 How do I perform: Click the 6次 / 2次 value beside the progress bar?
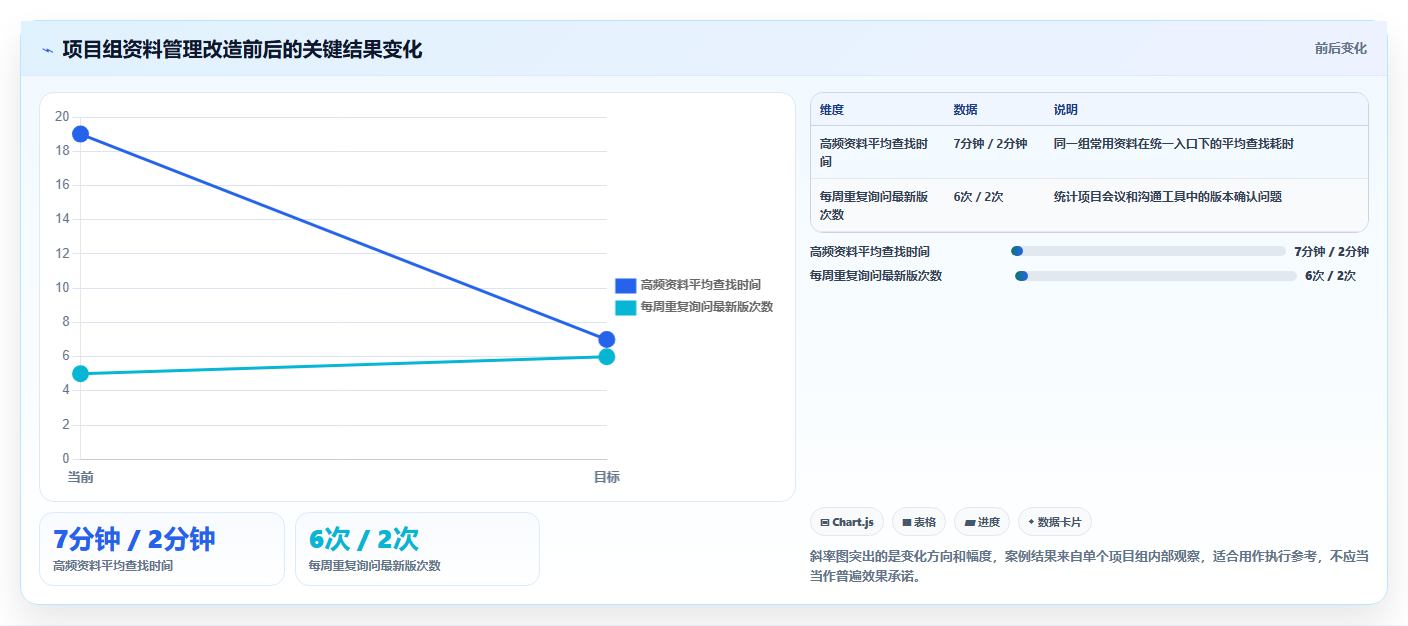[1331, 276]
